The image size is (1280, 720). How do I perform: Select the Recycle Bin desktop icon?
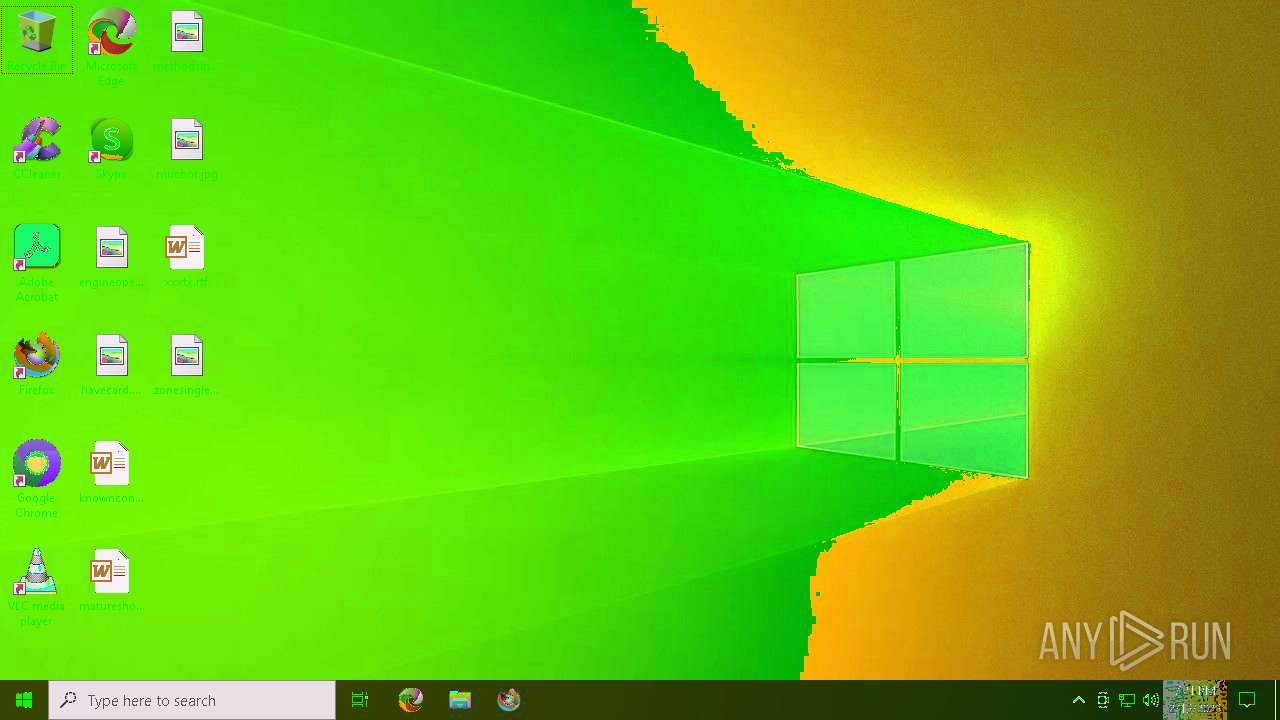[37, 40]
